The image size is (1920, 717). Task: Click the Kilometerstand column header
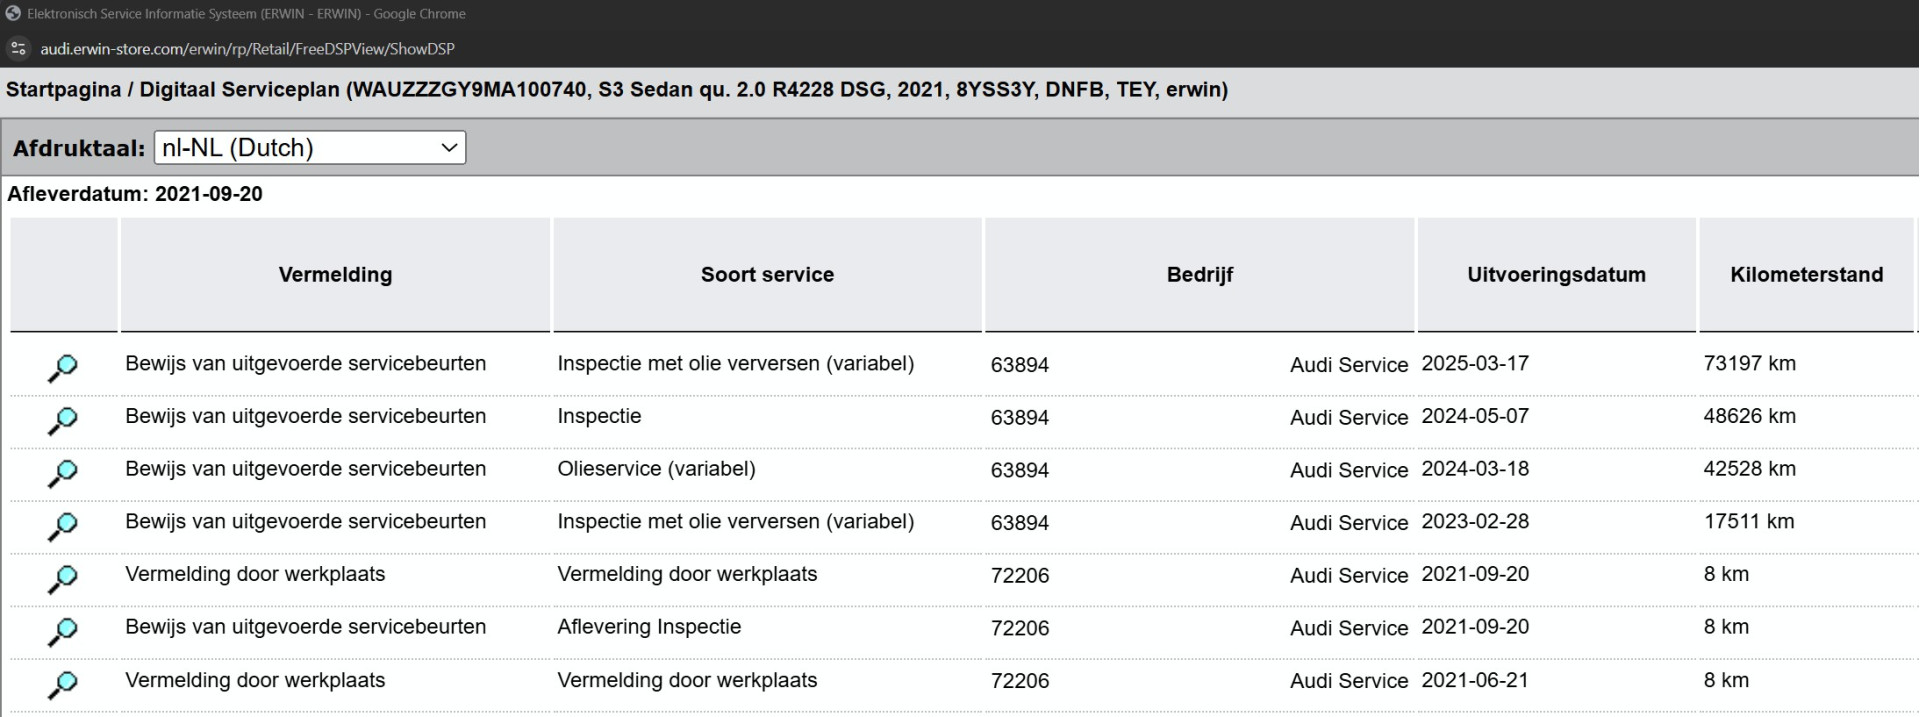1806,275
